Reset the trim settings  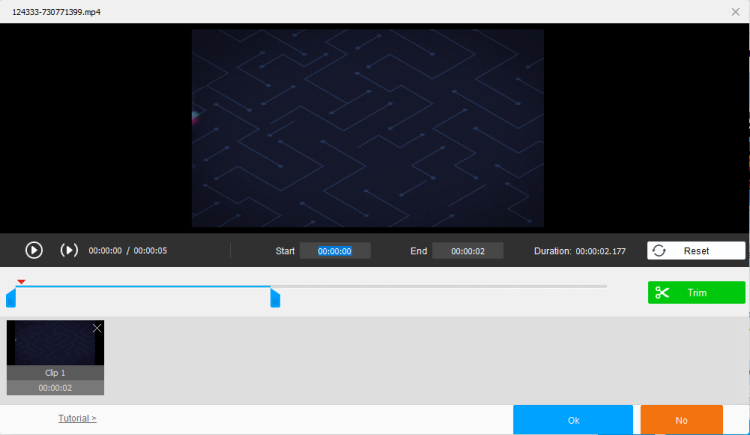pos(696,250)
